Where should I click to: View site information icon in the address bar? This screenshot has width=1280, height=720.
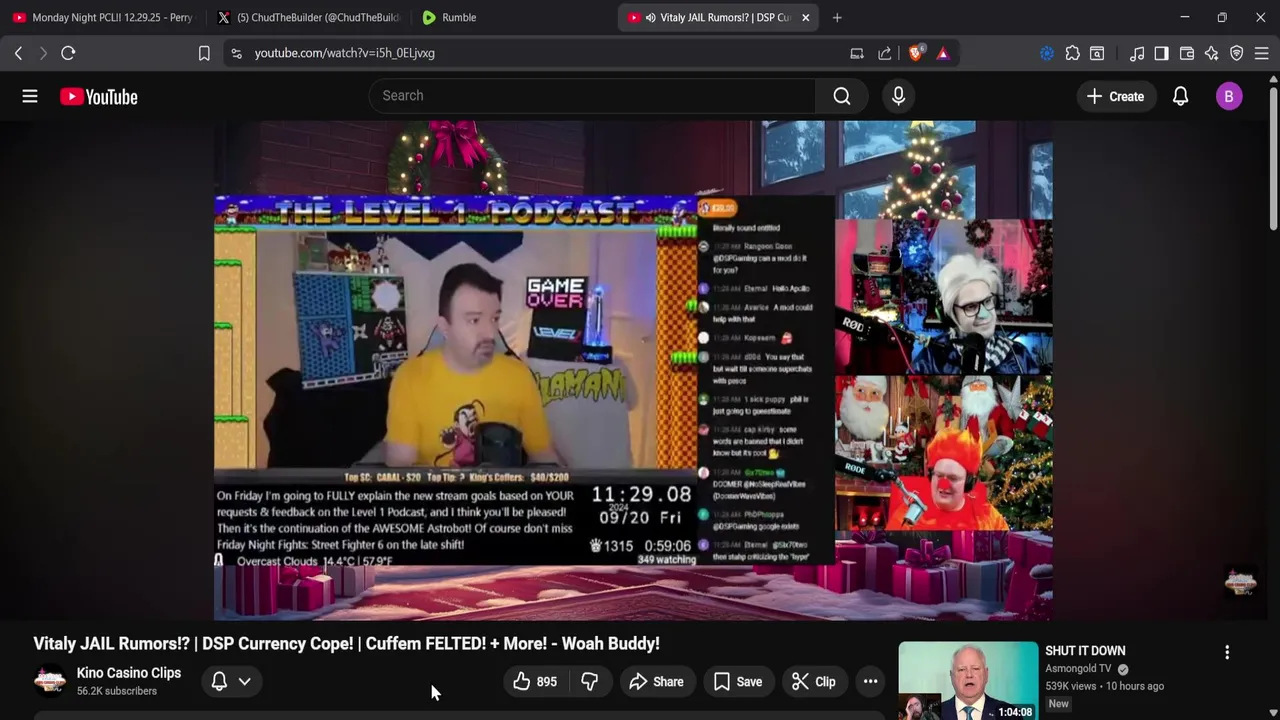coord(236,53)
